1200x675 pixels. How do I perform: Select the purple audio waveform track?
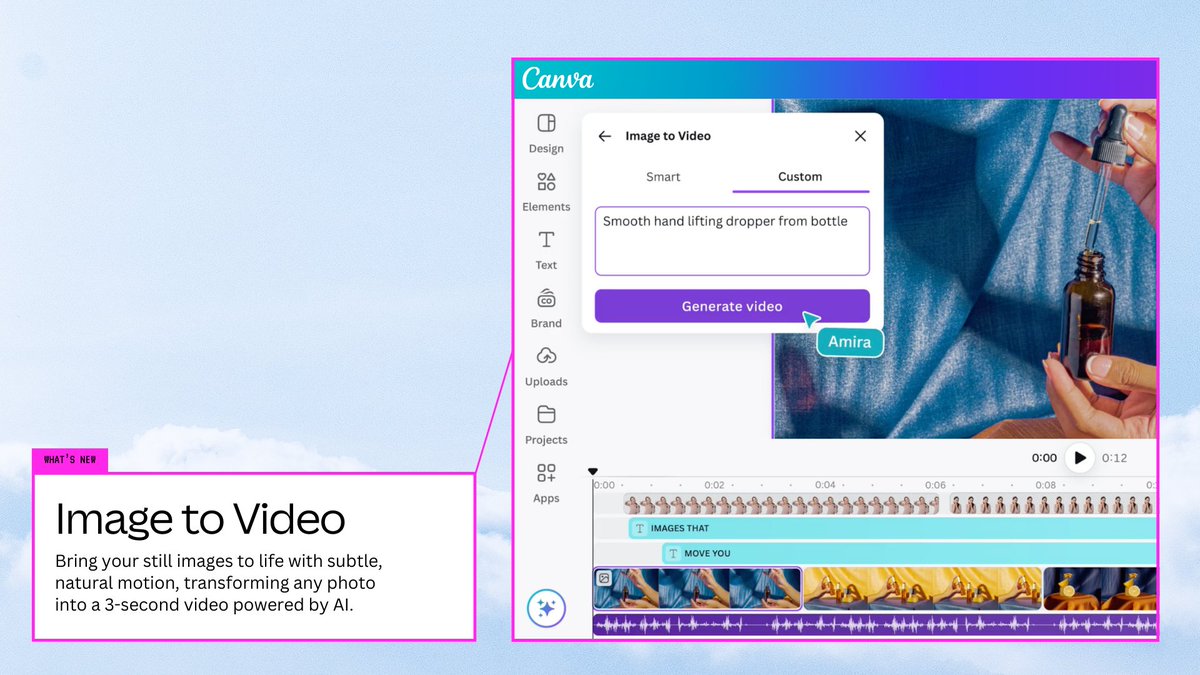(x=874, y=626)
